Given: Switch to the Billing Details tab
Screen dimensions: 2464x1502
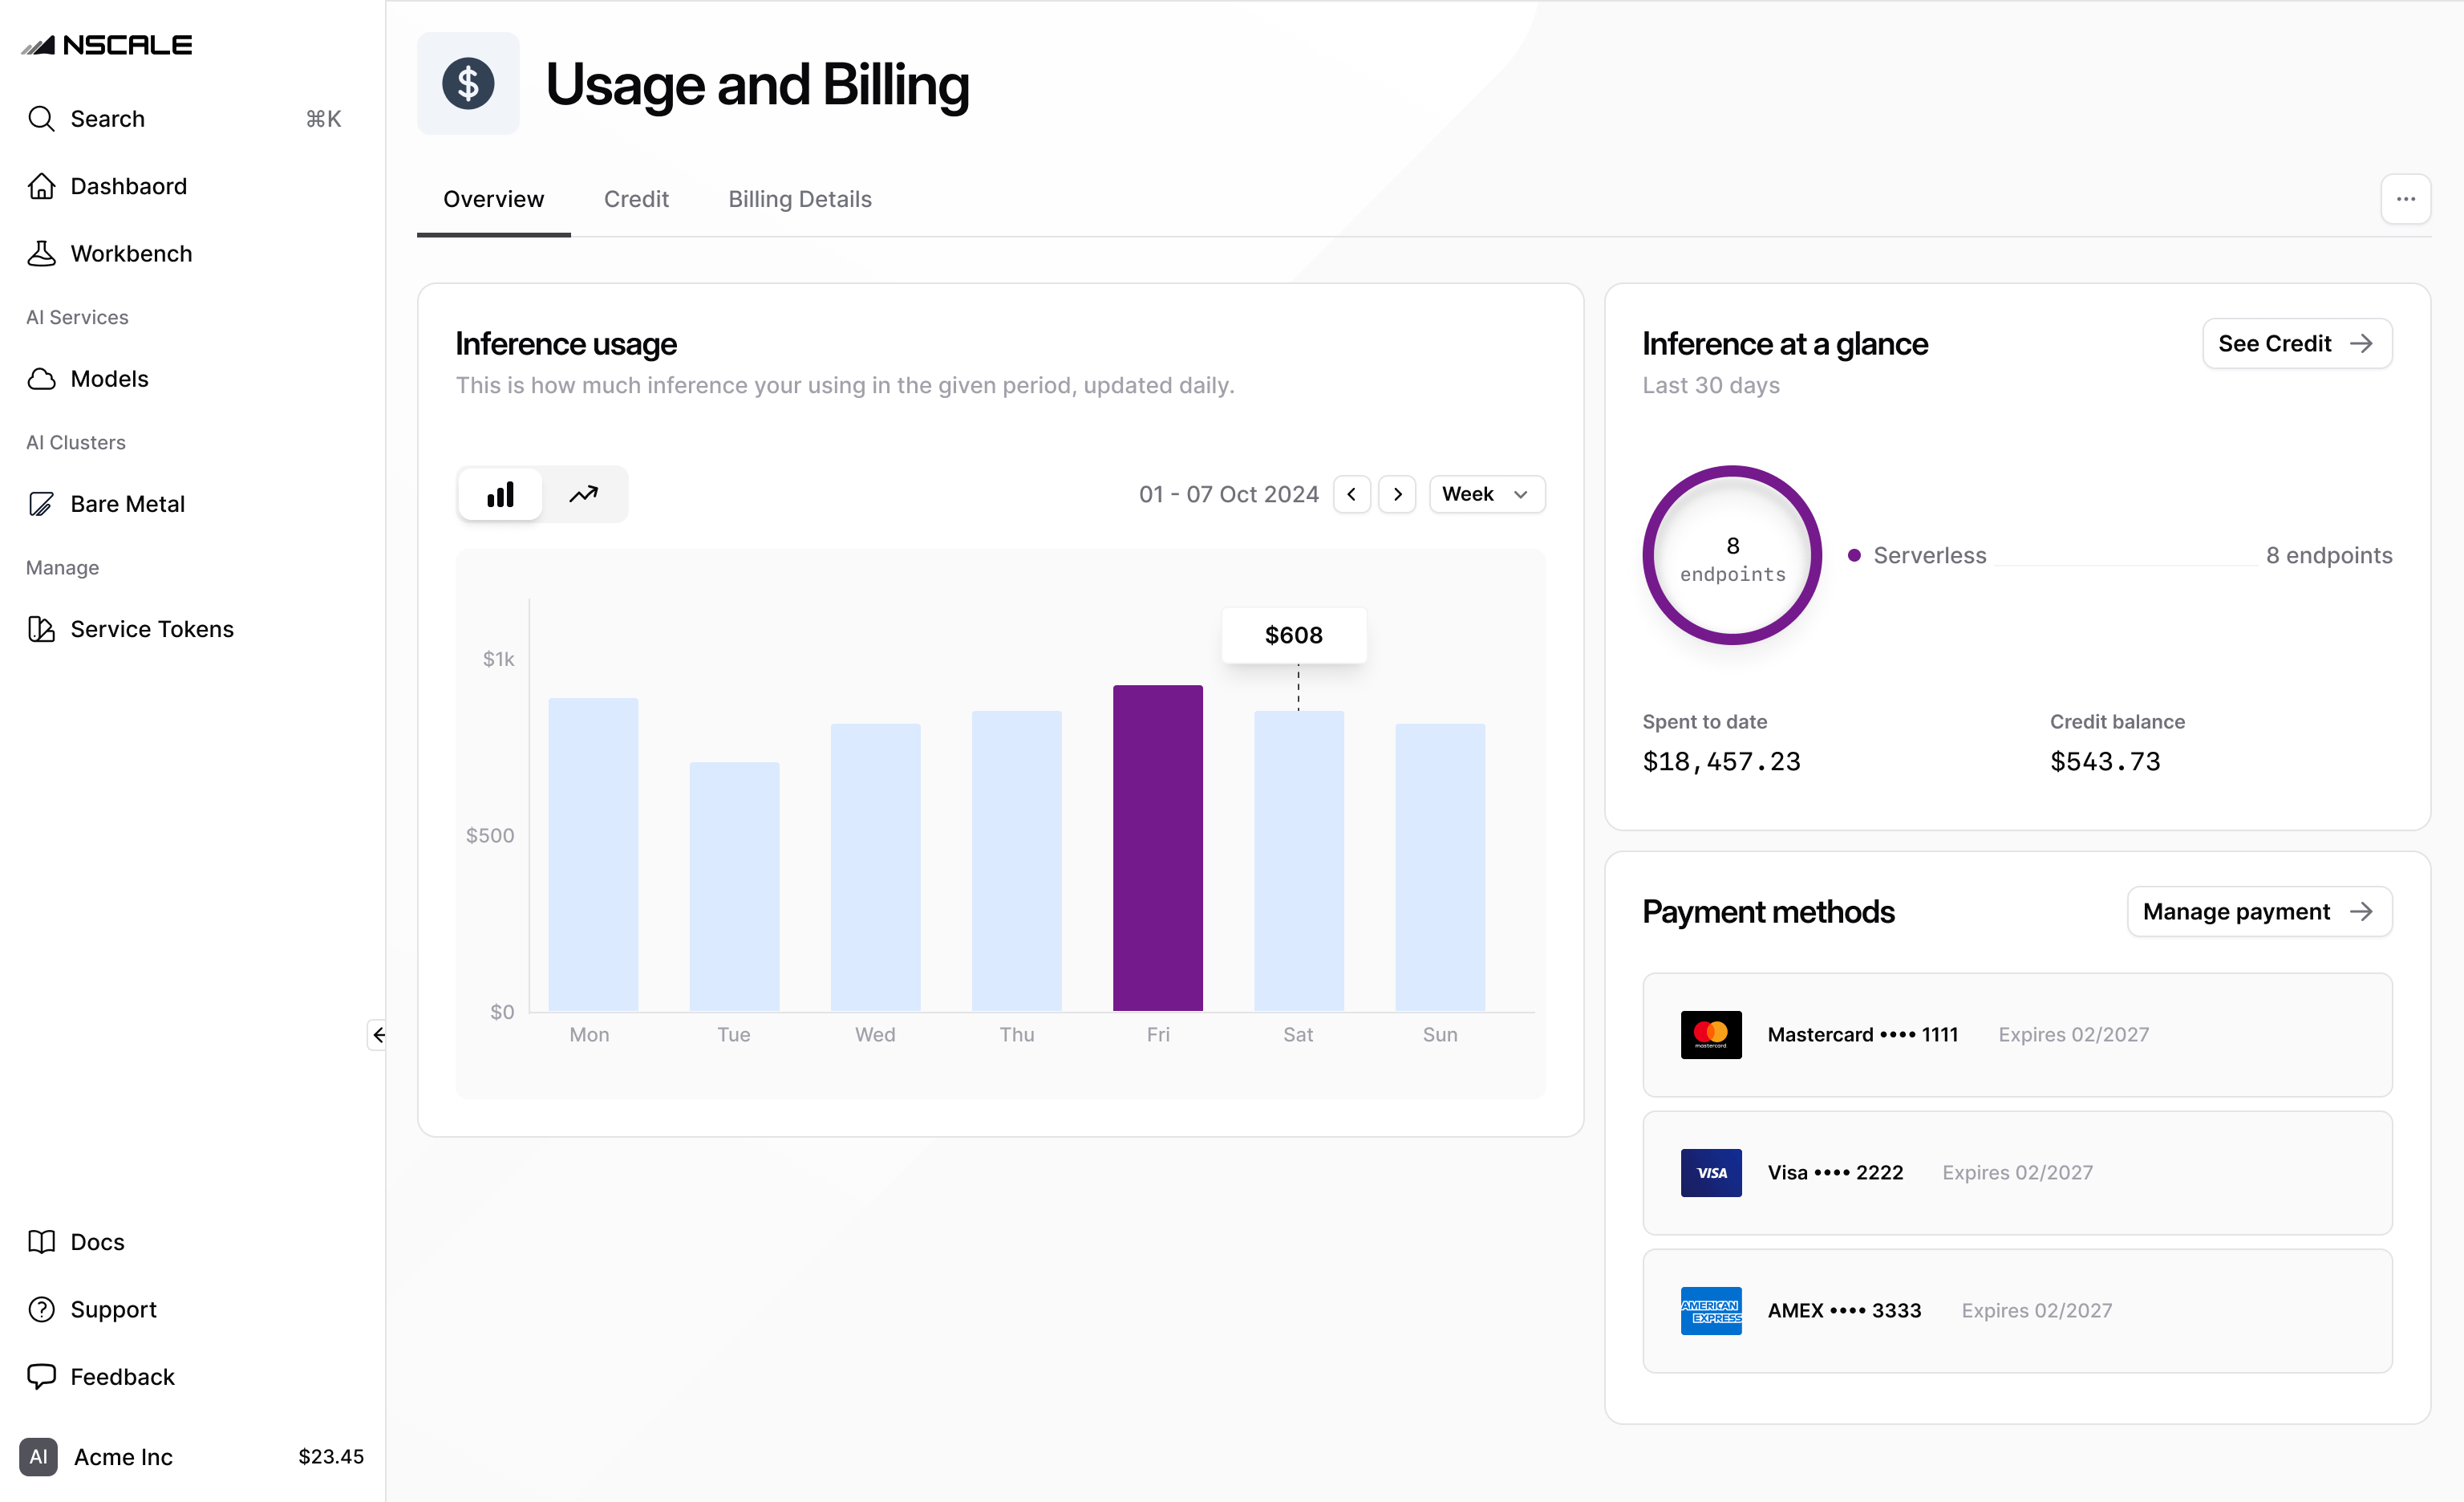Looking at the screenshot, I should click(799, 199).
